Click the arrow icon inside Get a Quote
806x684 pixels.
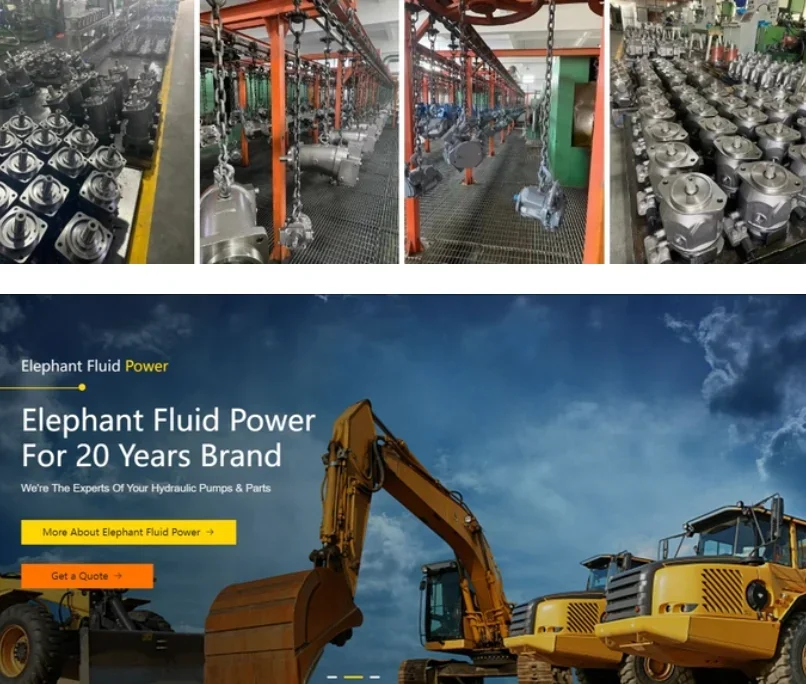pos(118,576)
